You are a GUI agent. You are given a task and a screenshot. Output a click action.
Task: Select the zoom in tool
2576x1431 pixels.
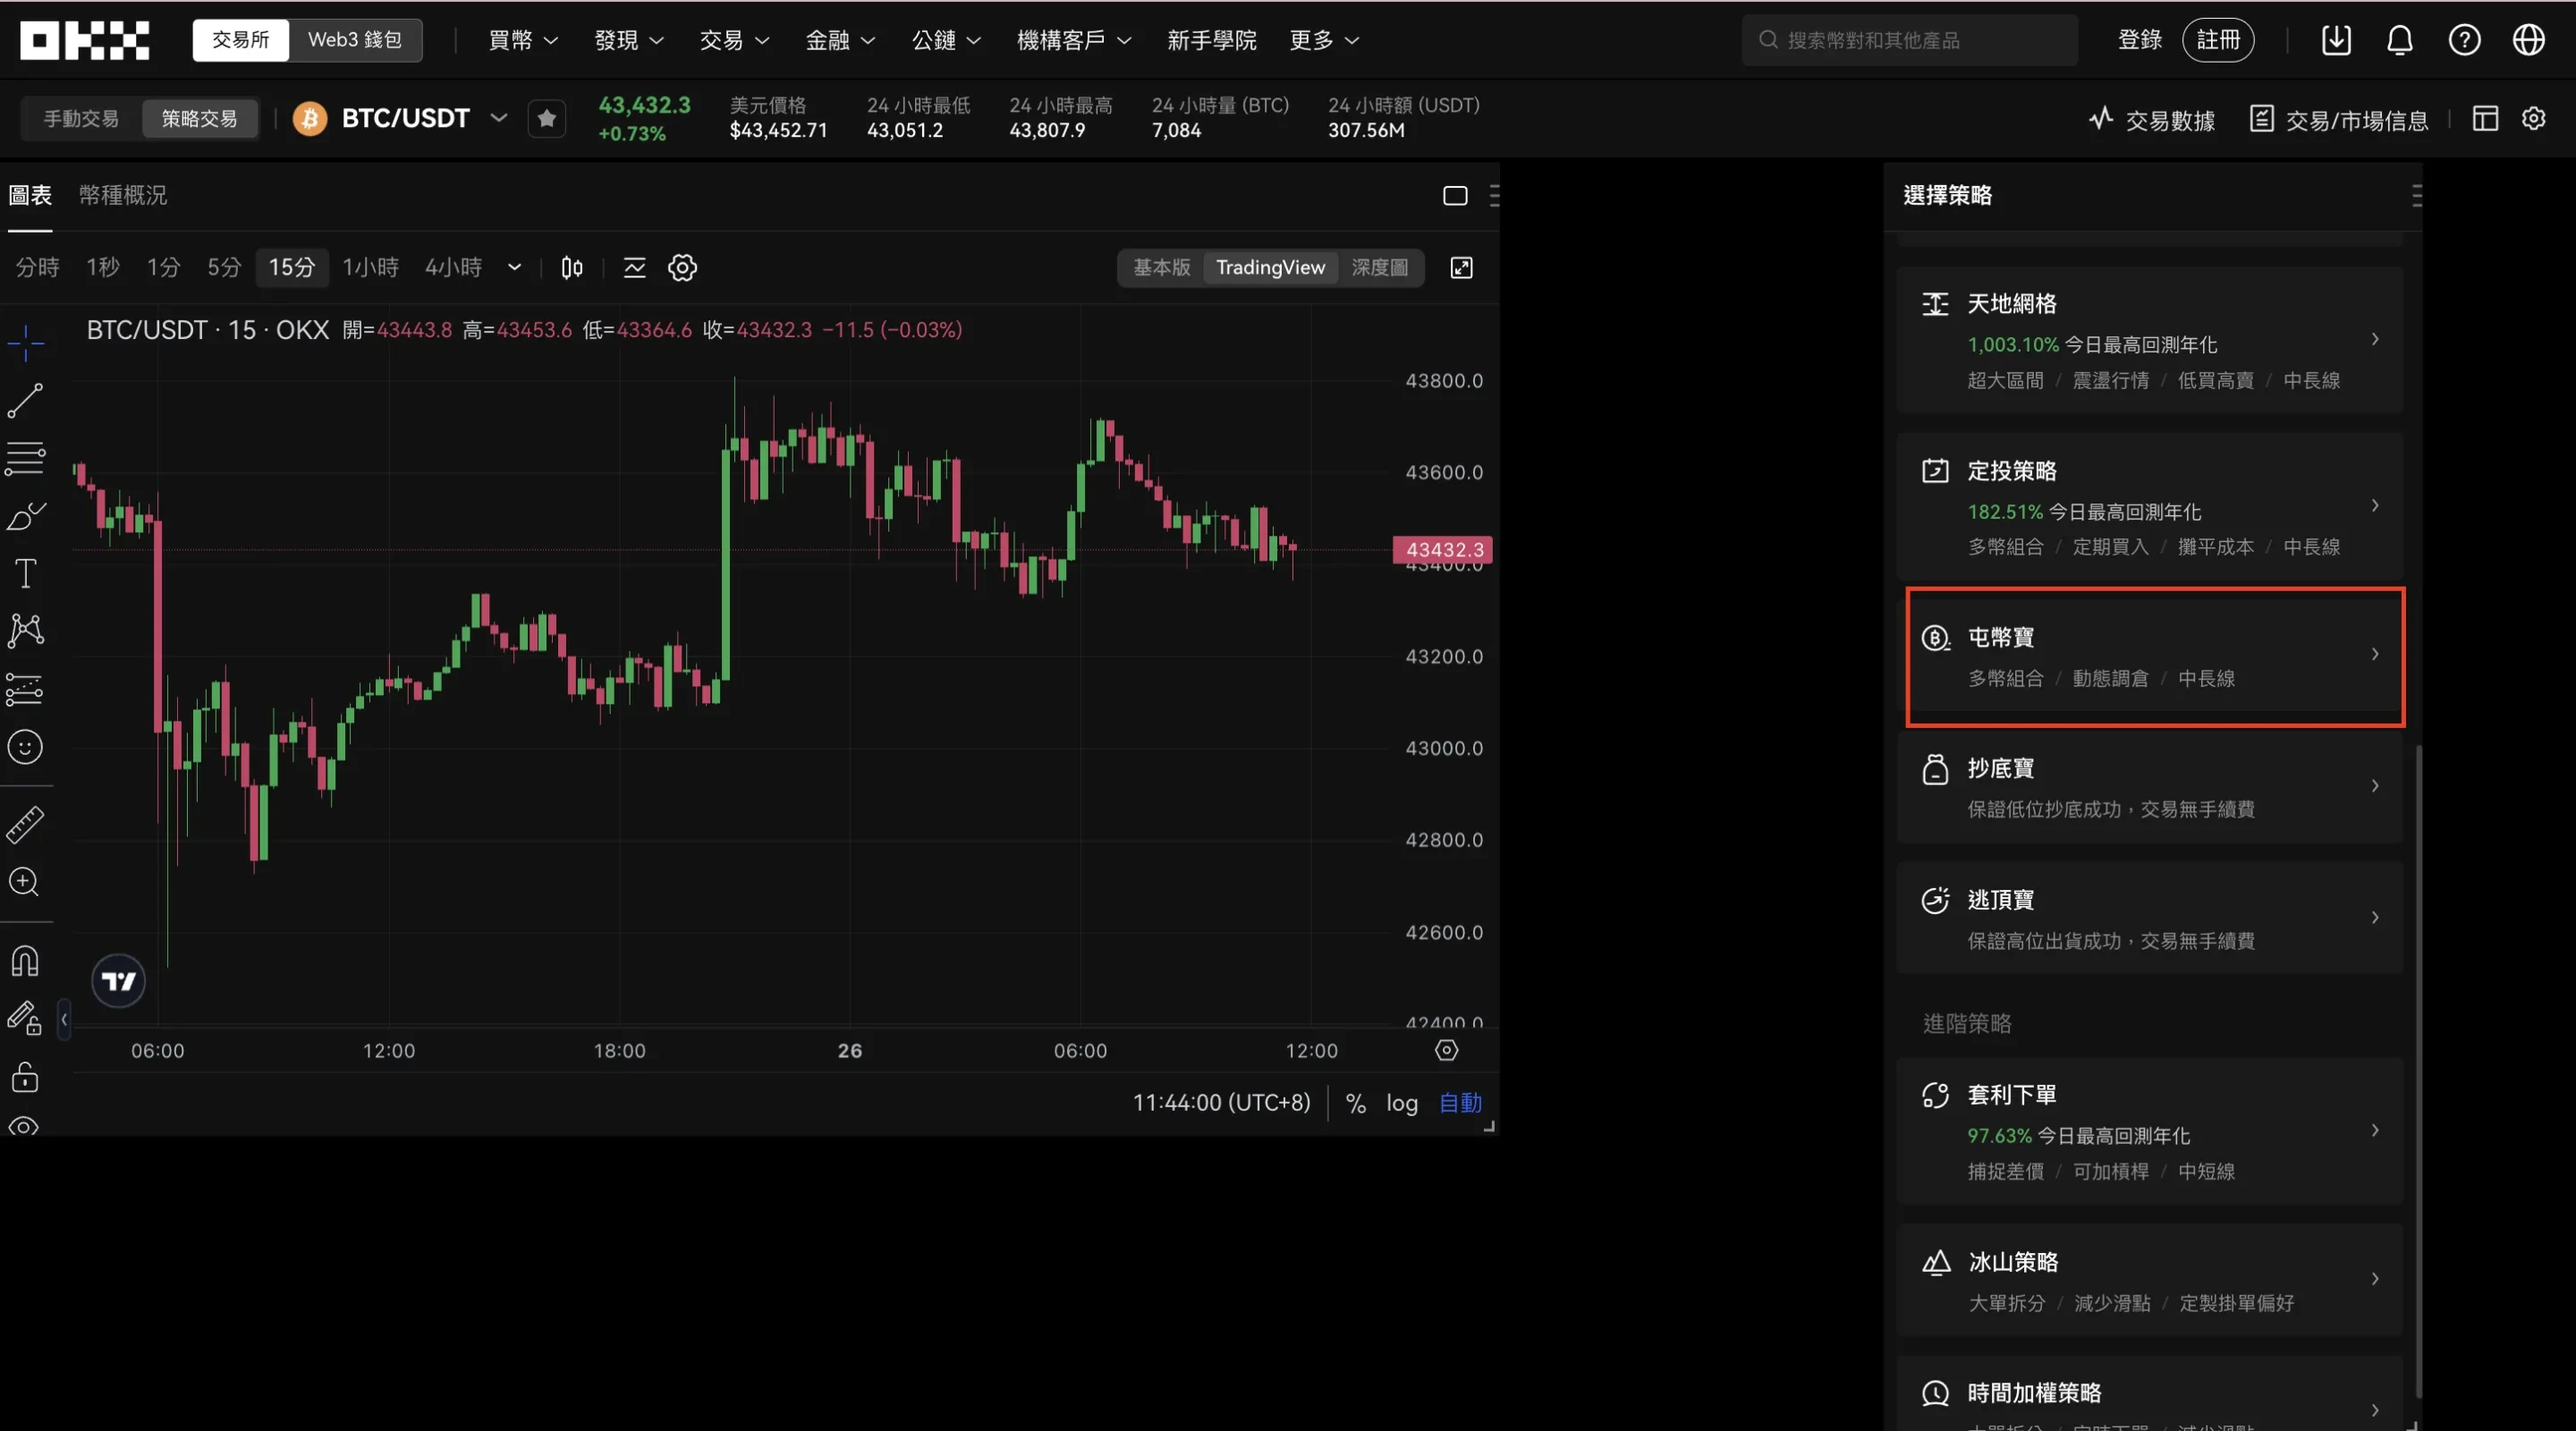coord(25,882)
